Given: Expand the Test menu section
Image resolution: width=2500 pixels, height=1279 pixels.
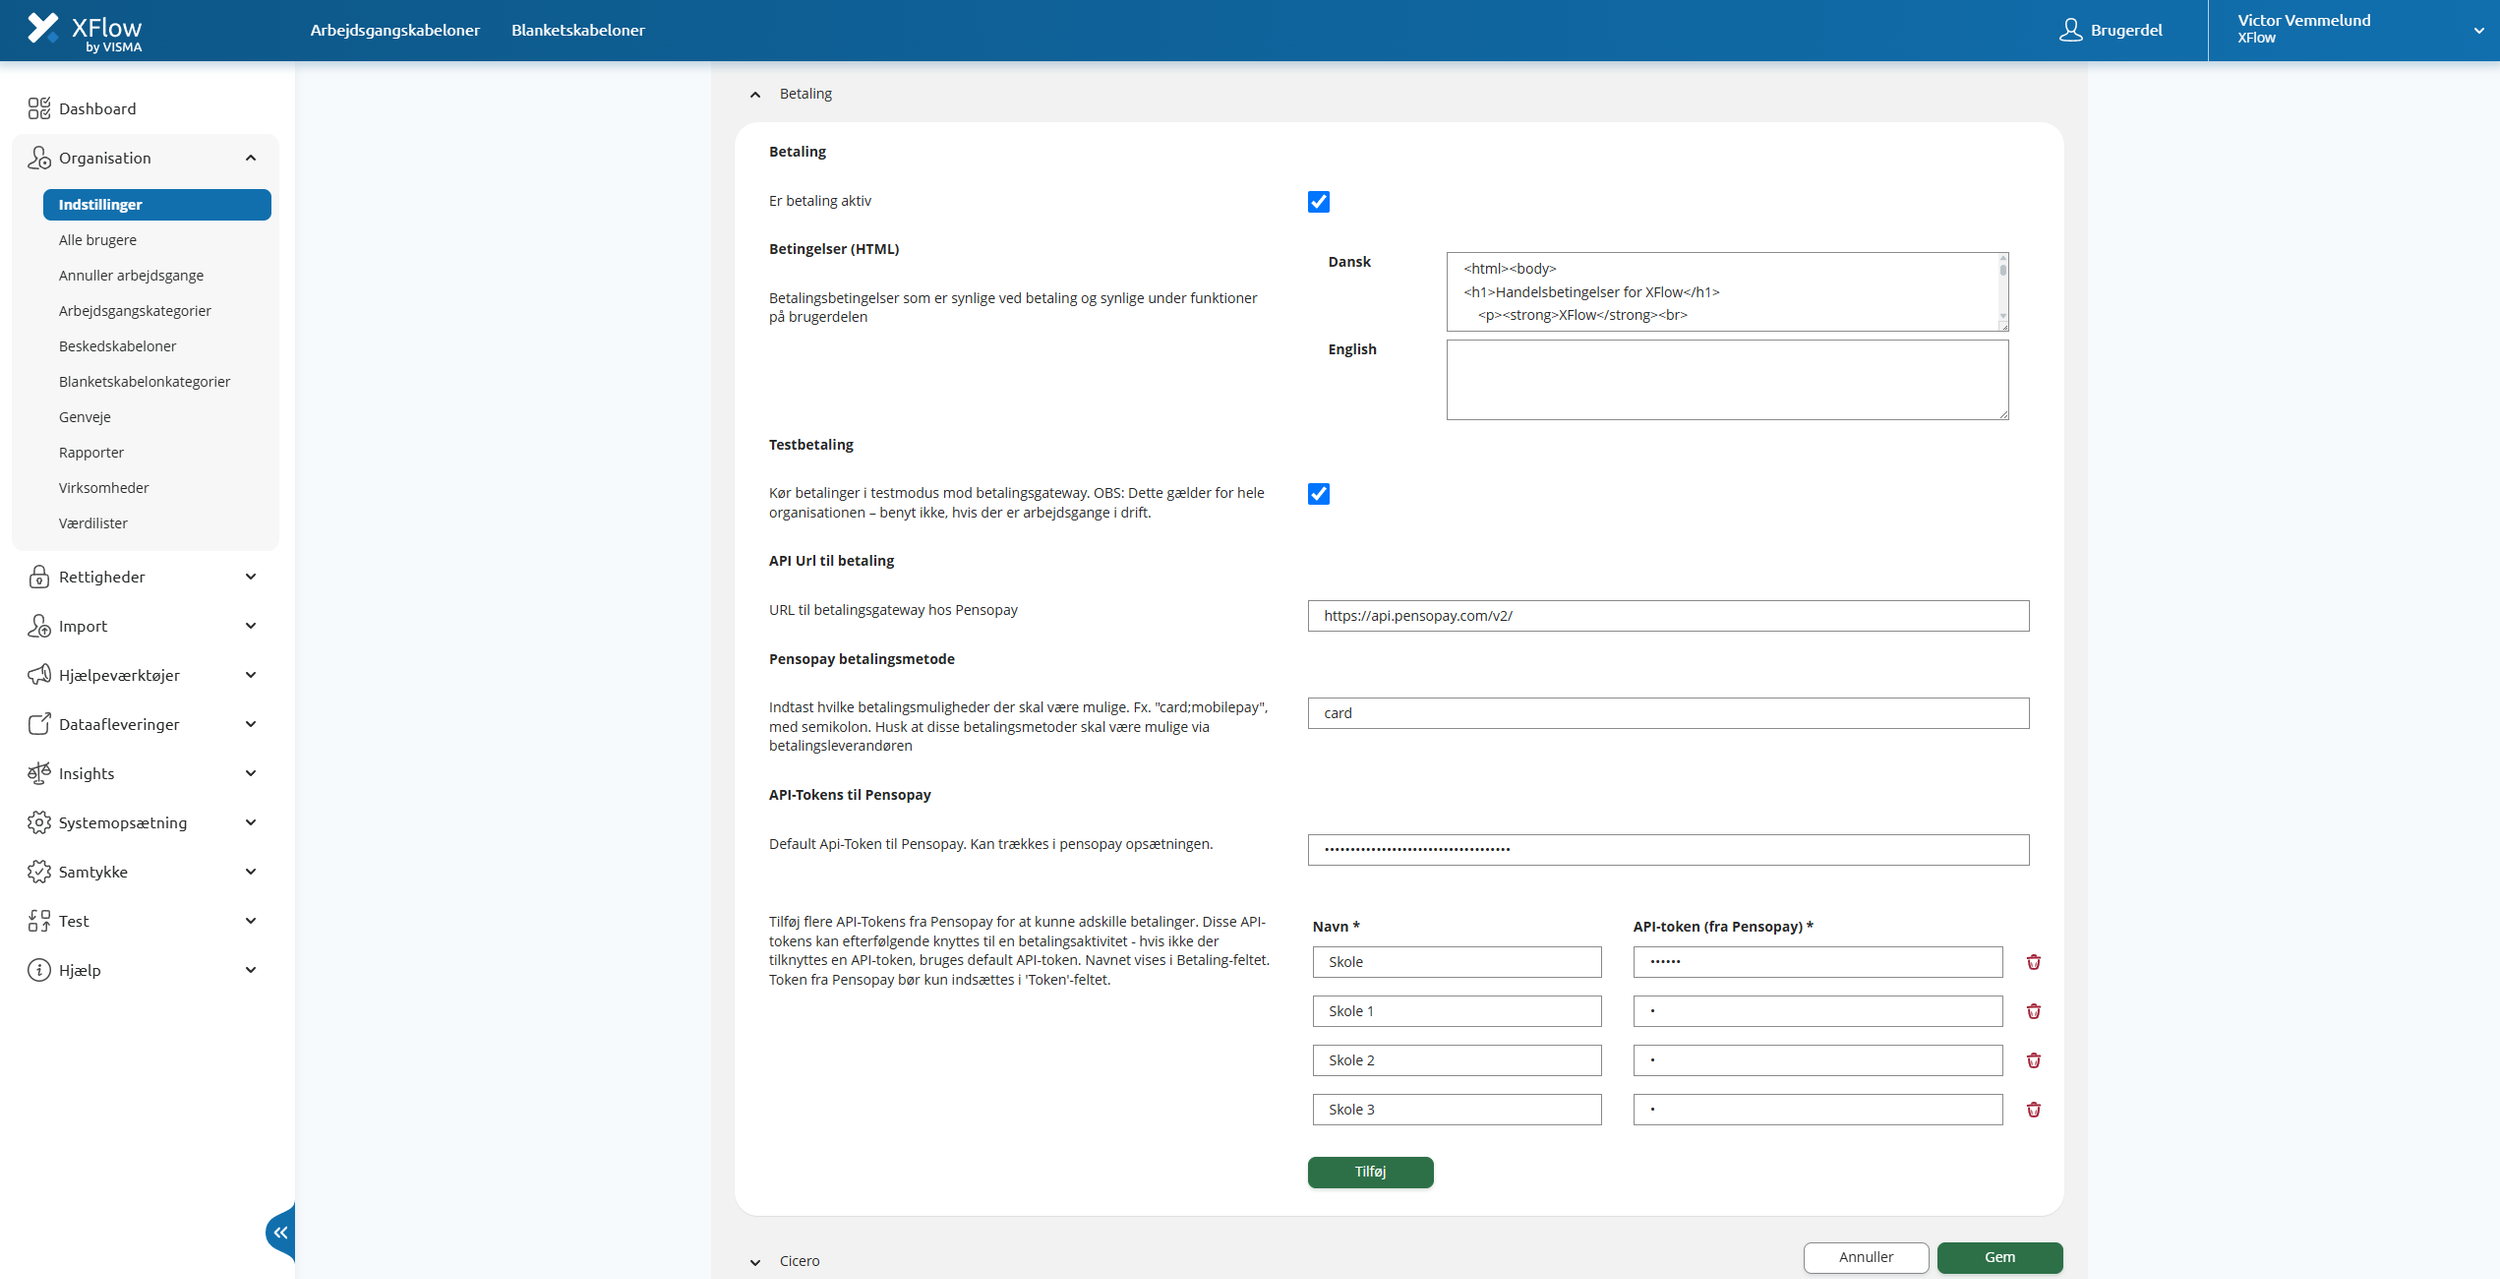Looking at the screenshot, I should click(251, 921).
